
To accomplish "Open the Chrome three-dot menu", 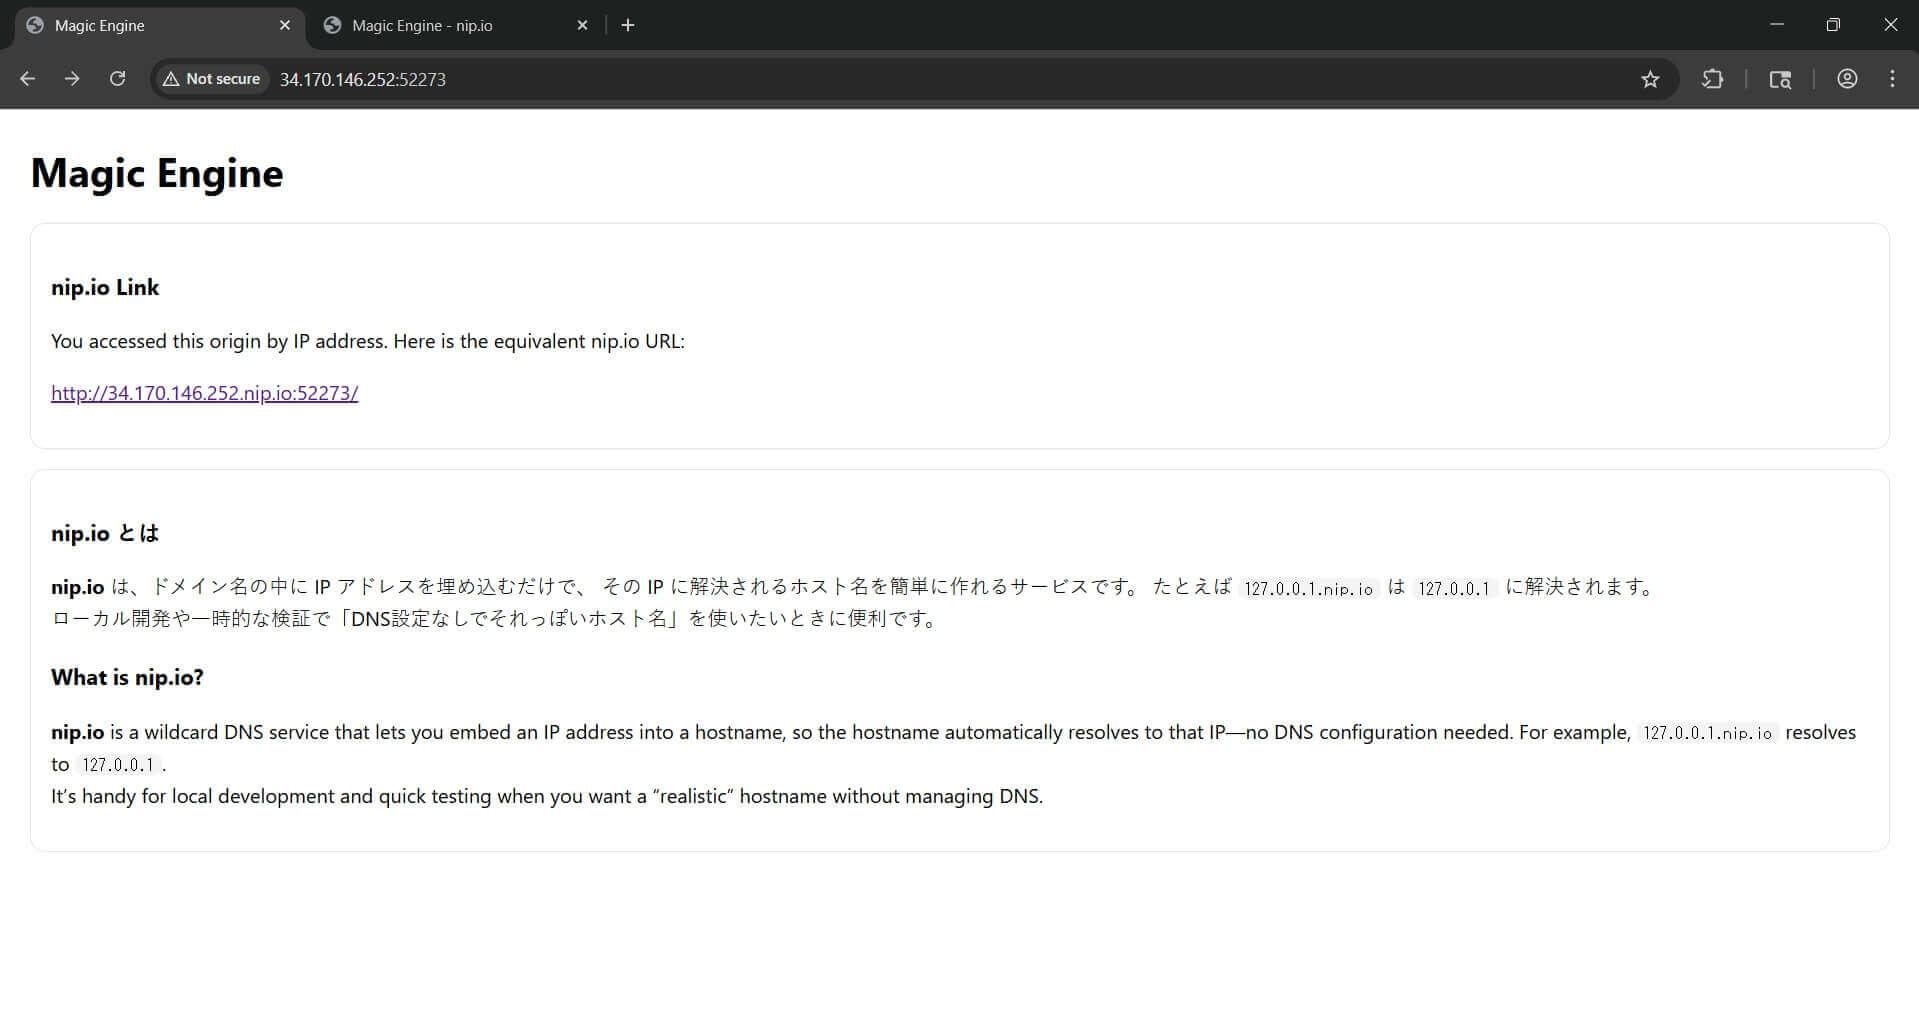I will coord(1892,79).
